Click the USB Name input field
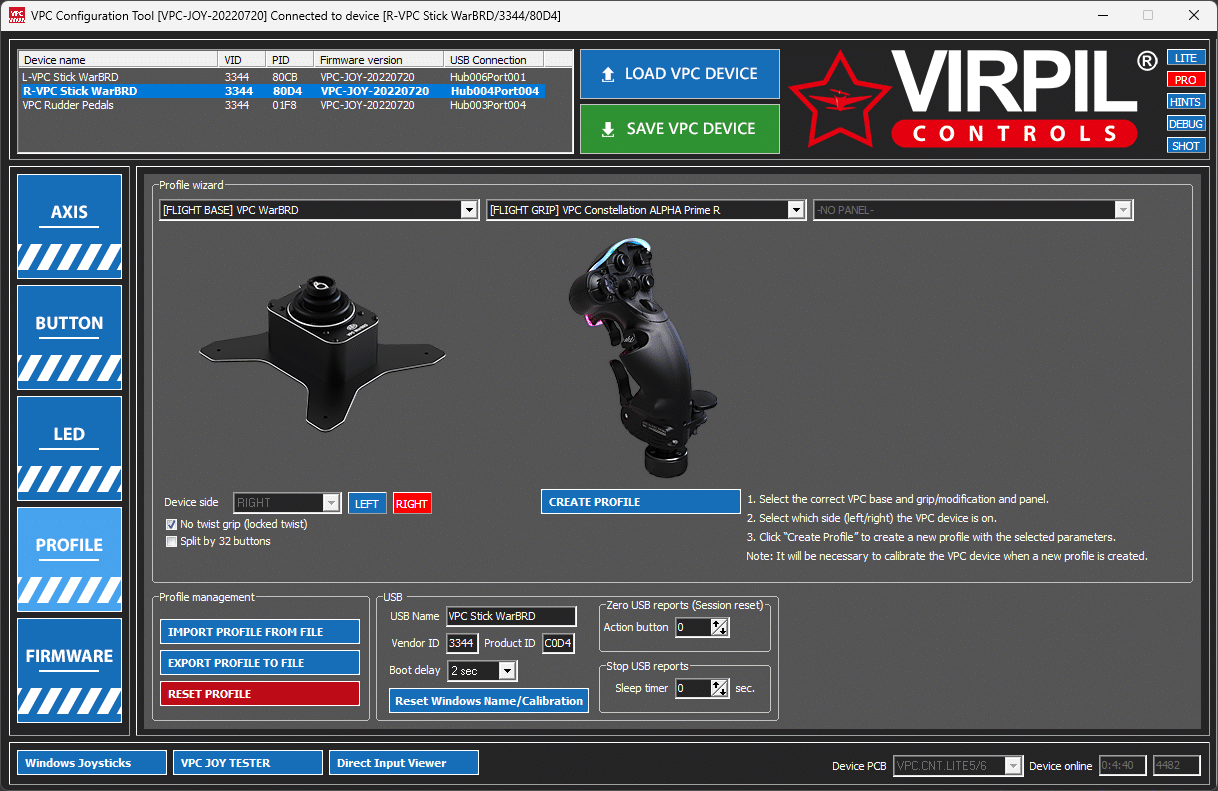Image resolution: width=1218 pixels, height=791 pixels. point(510,616)
